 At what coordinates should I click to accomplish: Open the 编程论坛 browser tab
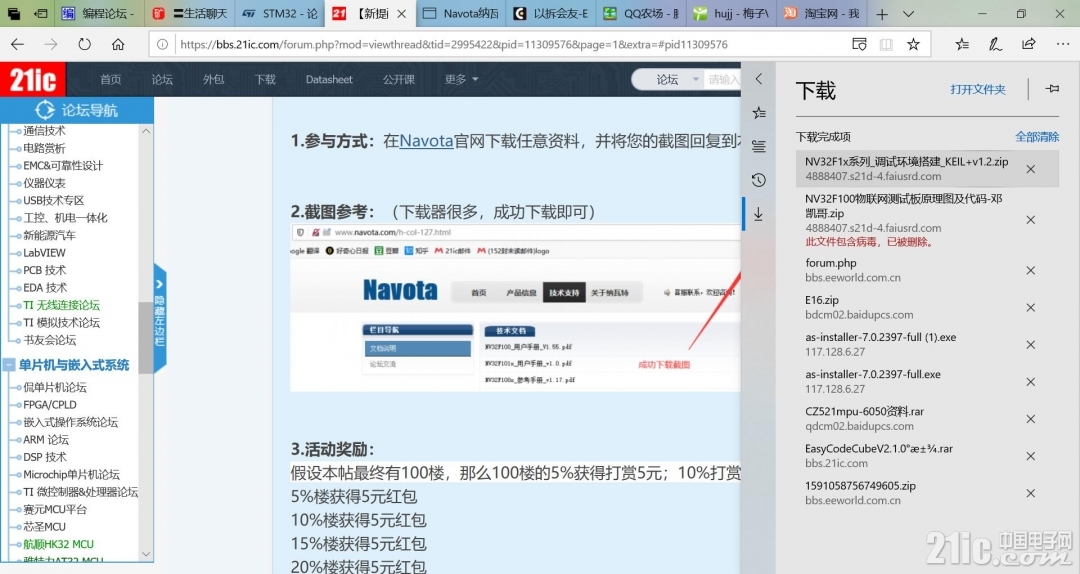click(x=97, y=14)
